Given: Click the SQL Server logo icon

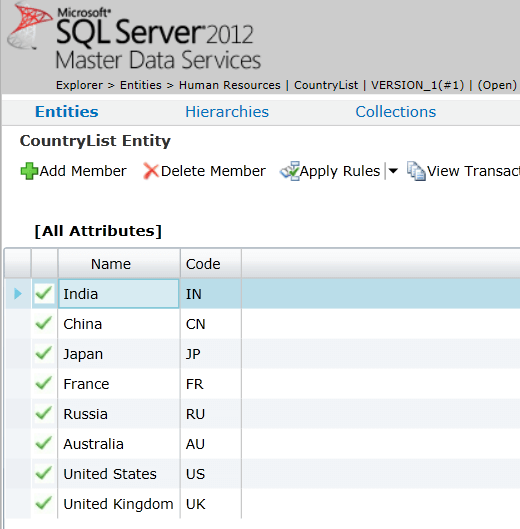Looking at the screenshot, I should click(30, 27).
